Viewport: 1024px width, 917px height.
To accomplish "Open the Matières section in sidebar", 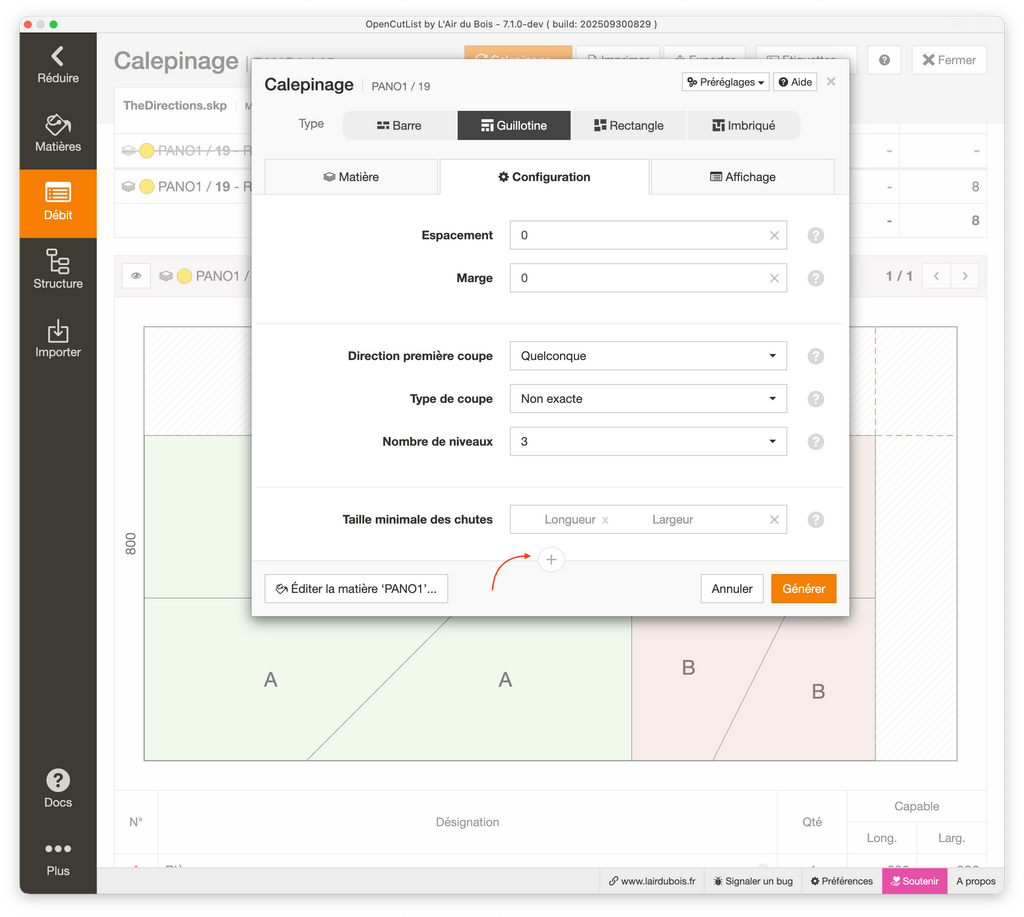I will (x=58, y=133).
